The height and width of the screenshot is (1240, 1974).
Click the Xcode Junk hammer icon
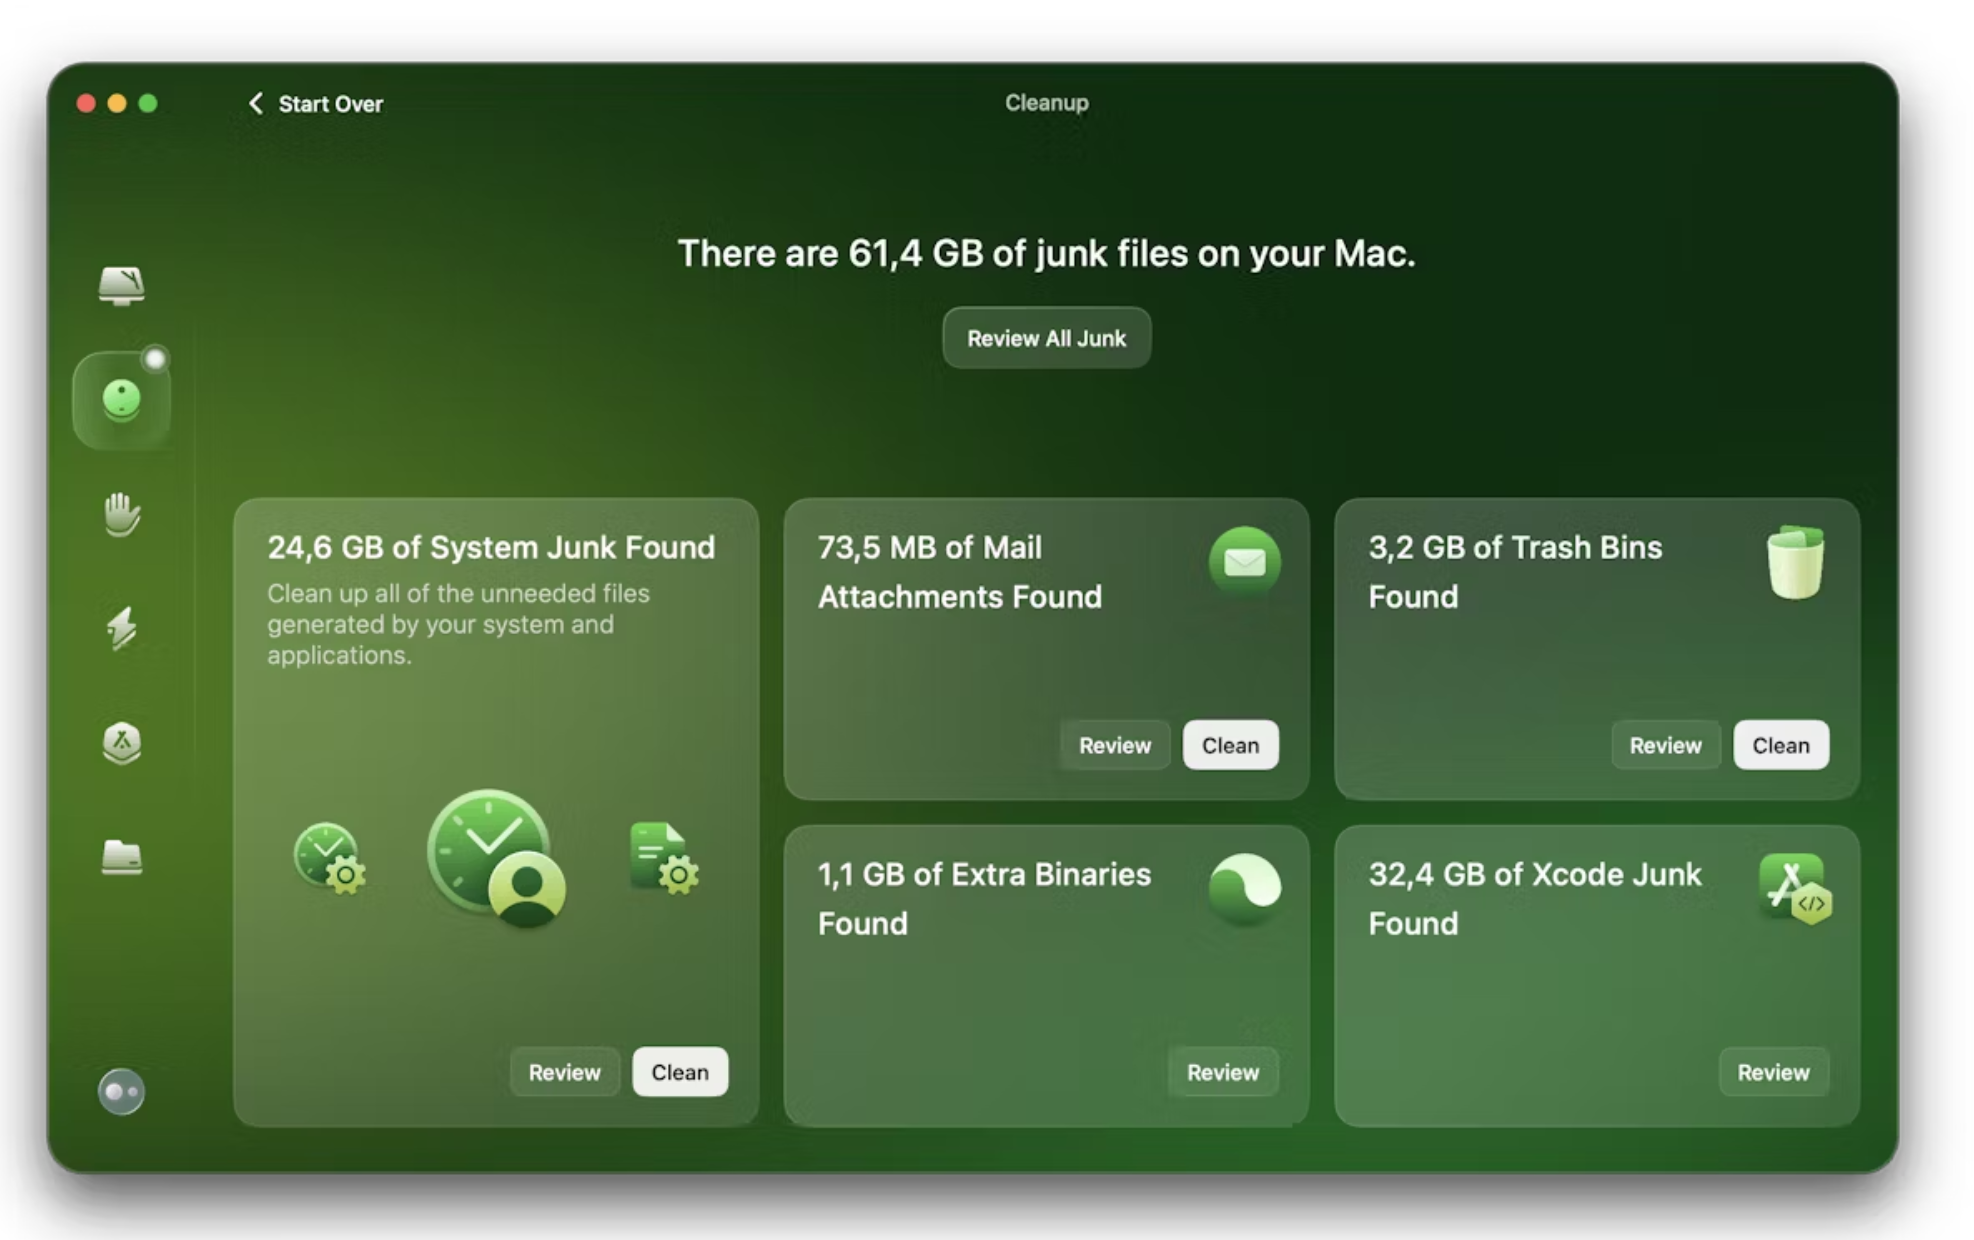pyautogui.click(x=1795, y=888)
